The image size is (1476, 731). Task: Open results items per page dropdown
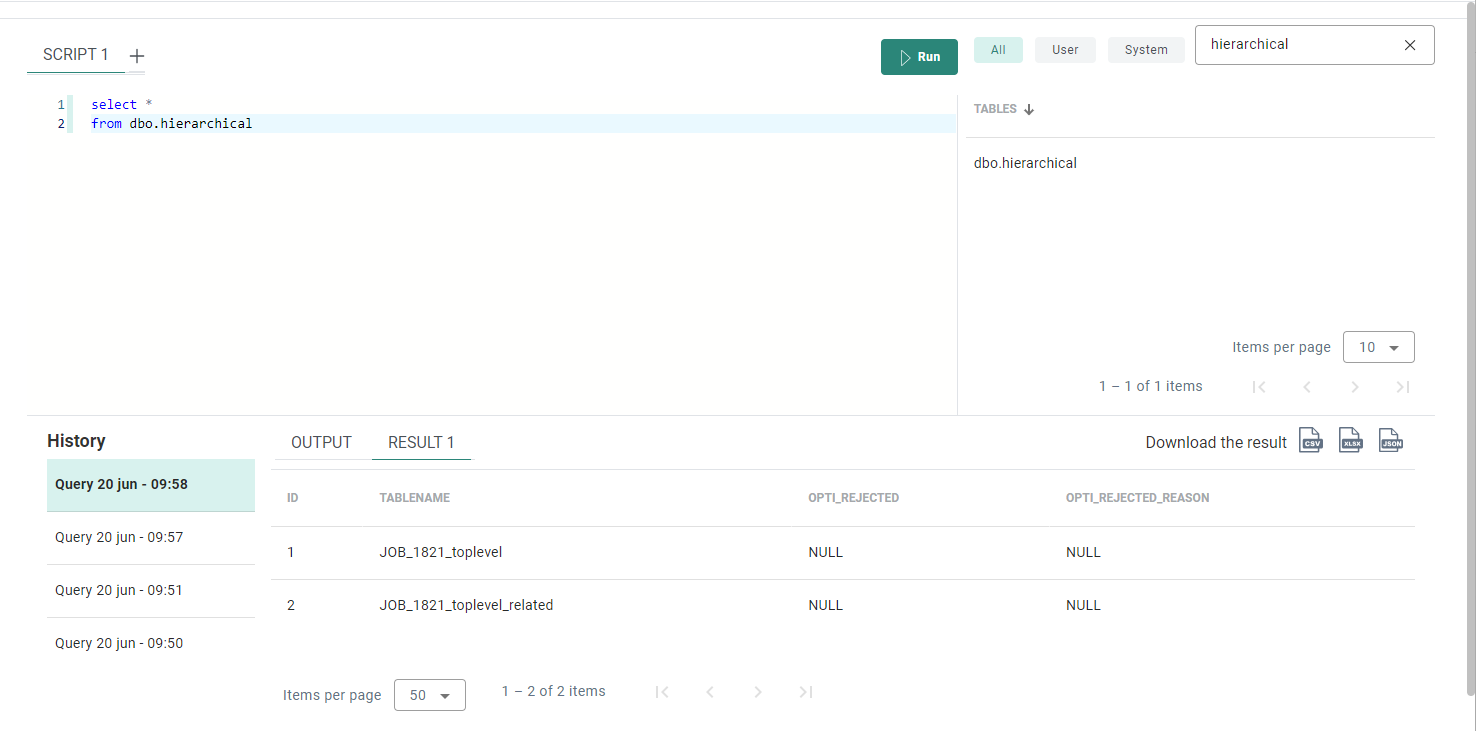[430, 695]
